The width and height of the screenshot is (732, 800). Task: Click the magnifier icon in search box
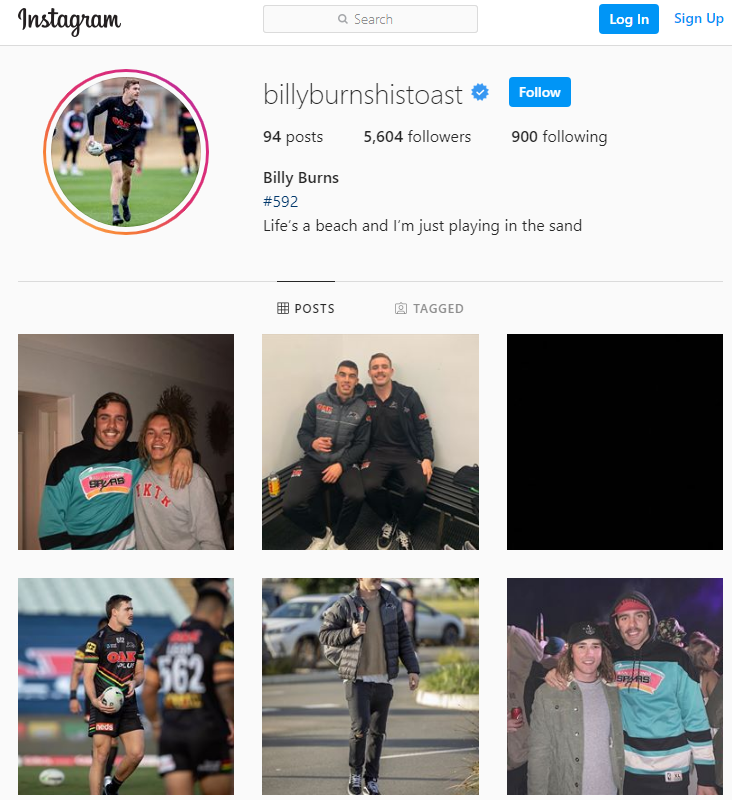[343, 19]
